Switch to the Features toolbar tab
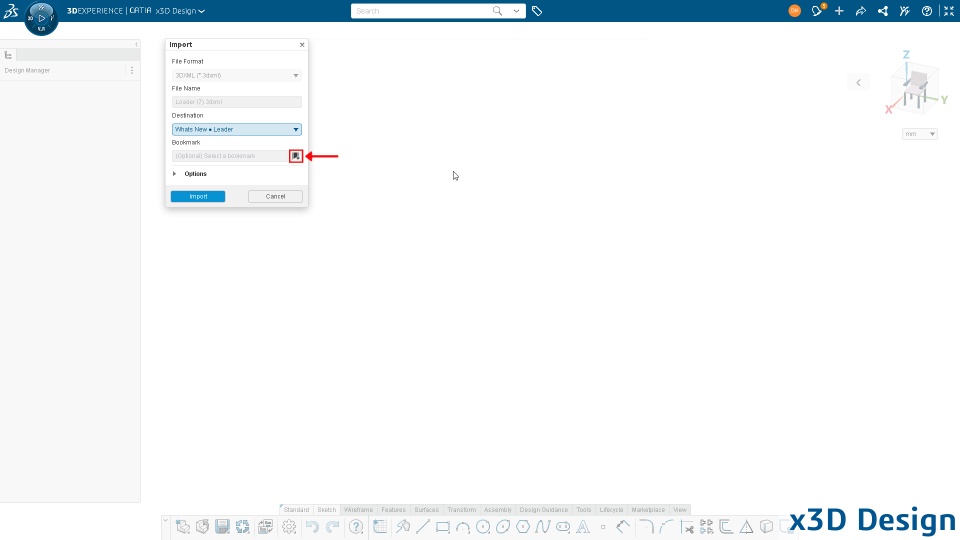Viewport: 960px width, 540px height. pos(393,509)
